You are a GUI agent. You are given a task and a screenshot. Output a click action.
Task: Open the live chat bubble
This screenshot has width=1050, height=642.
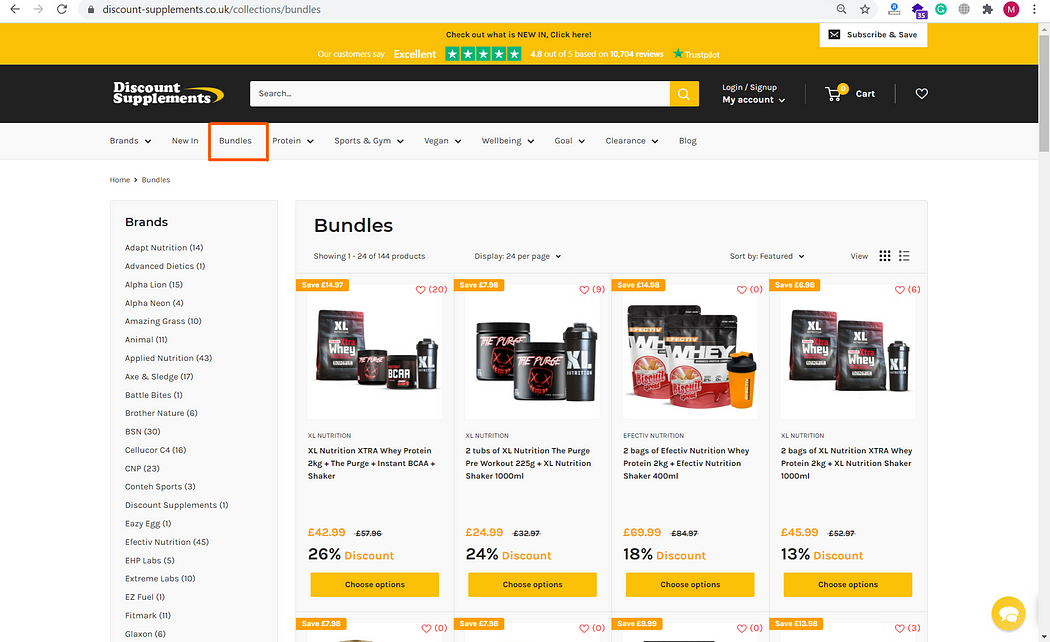tap(1008, 613)
